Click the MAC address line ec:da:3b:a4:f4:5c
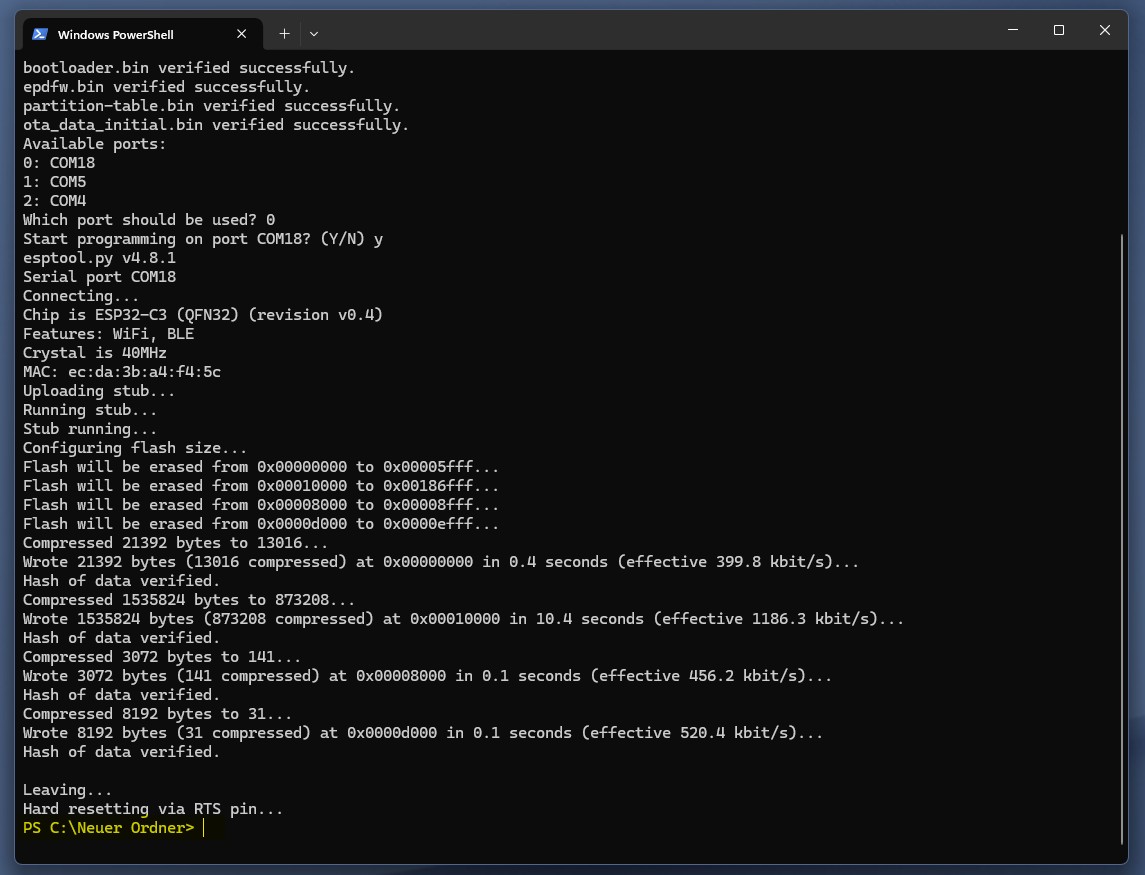Viewport: 1145px width, 875px height. (x=122, y=372)
